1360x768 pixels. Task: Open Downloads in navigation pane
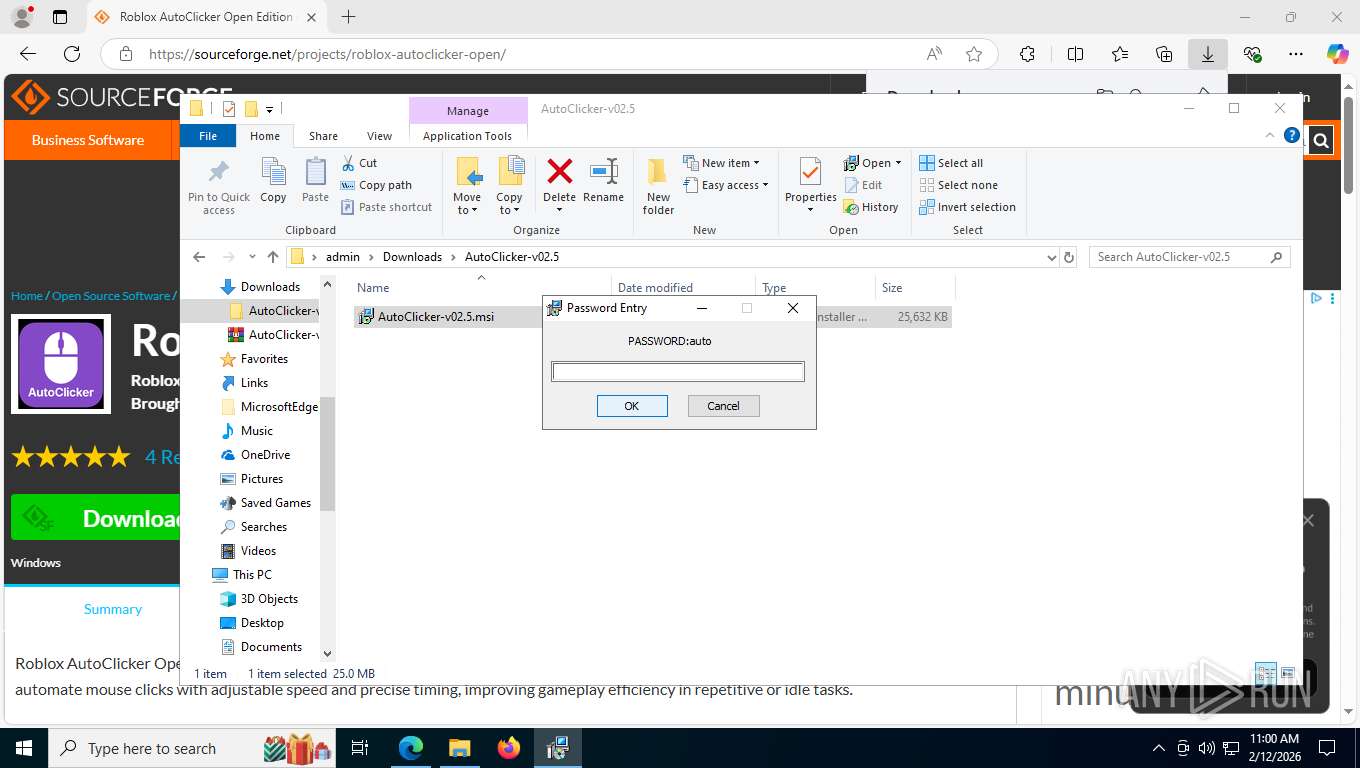pyautogui.click(x=270, y=287)
